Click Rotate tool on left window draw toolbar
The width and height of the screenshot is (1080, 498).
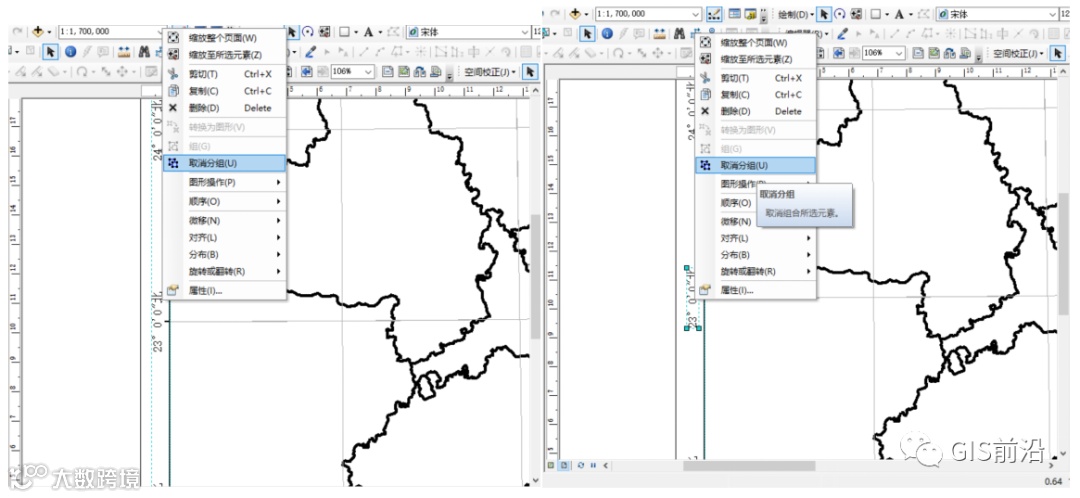coord(308,32)
